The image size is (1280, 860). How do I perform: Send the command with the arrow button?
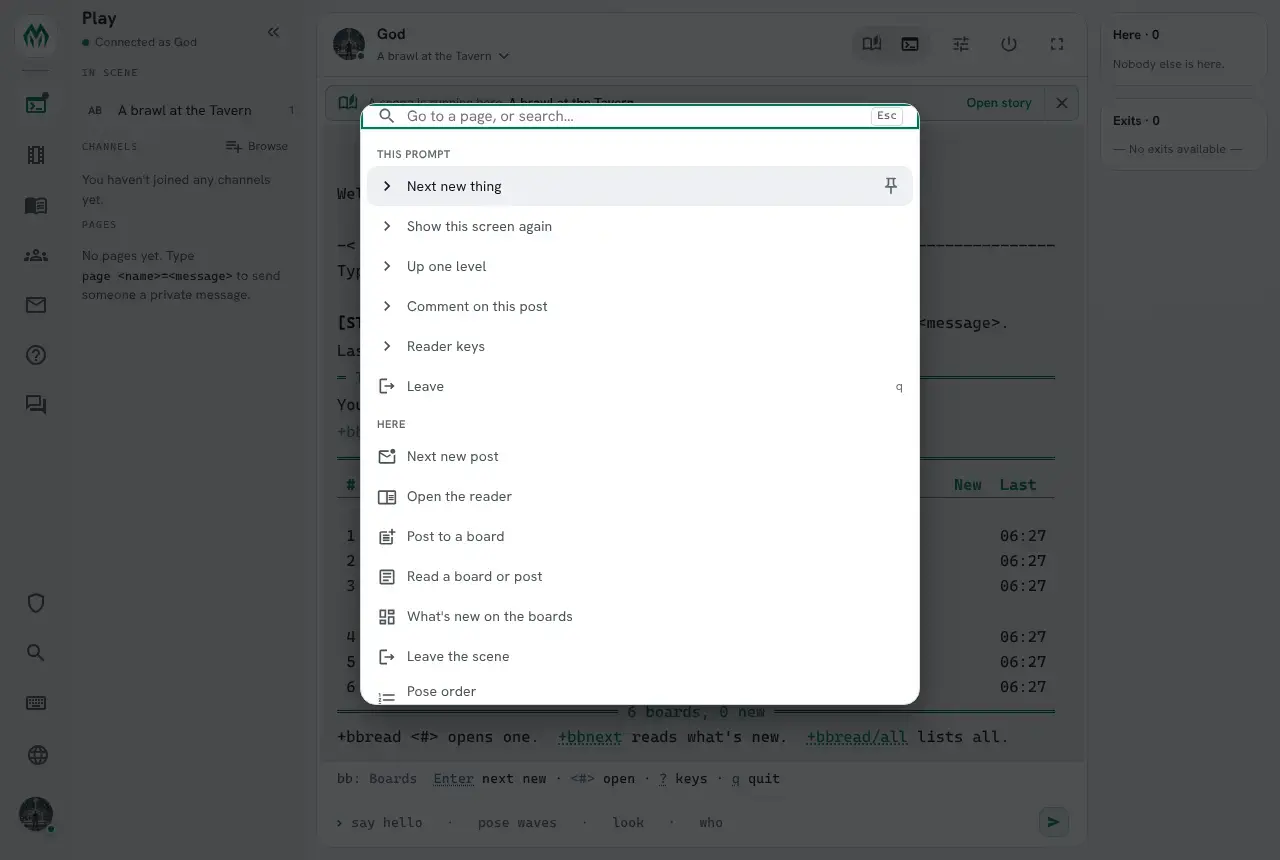[1053, 822]
